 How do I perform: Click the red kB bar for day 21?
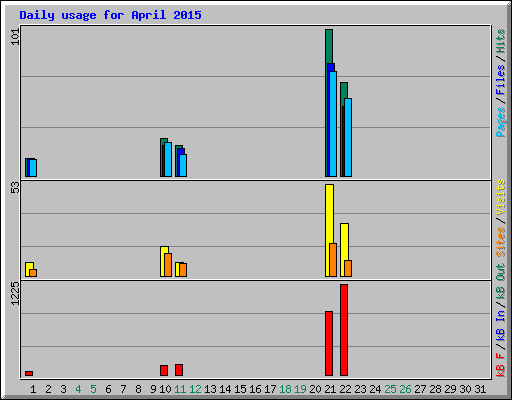(329, 343)
